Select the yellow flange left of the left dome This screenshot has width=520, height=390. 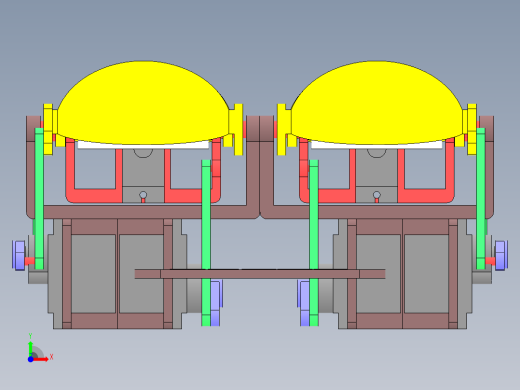[48, 129]
